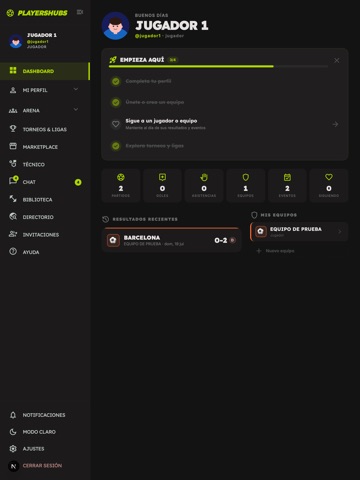
Task: Click the Invitaciones people icon
Action: tap(13, 234)
